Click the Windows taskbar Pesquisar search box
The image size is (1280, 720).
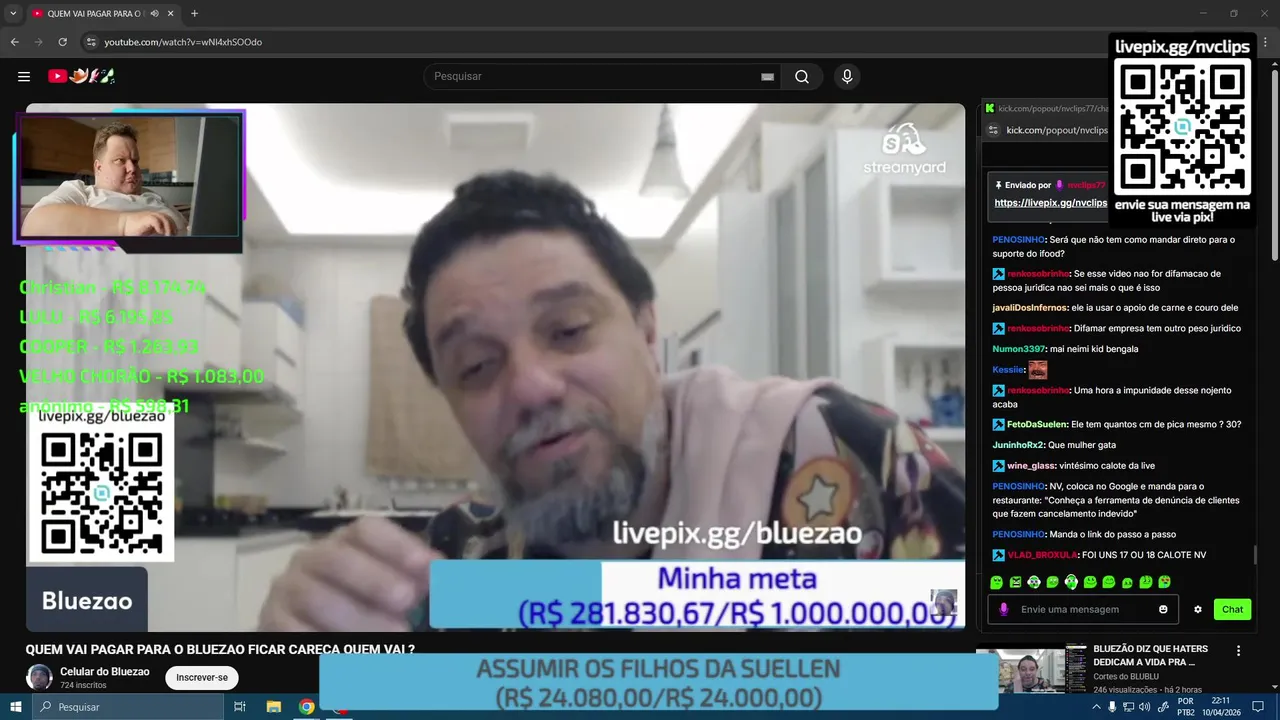click(128, 707)
